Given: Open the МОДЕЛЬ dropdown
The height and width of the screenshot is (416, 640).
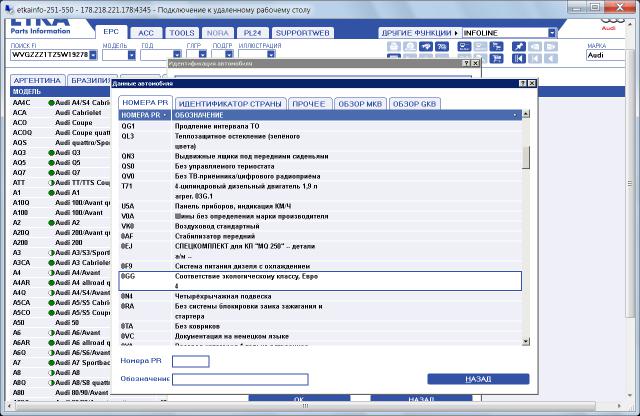Looking at the screenshot, I should coord(131,55).
